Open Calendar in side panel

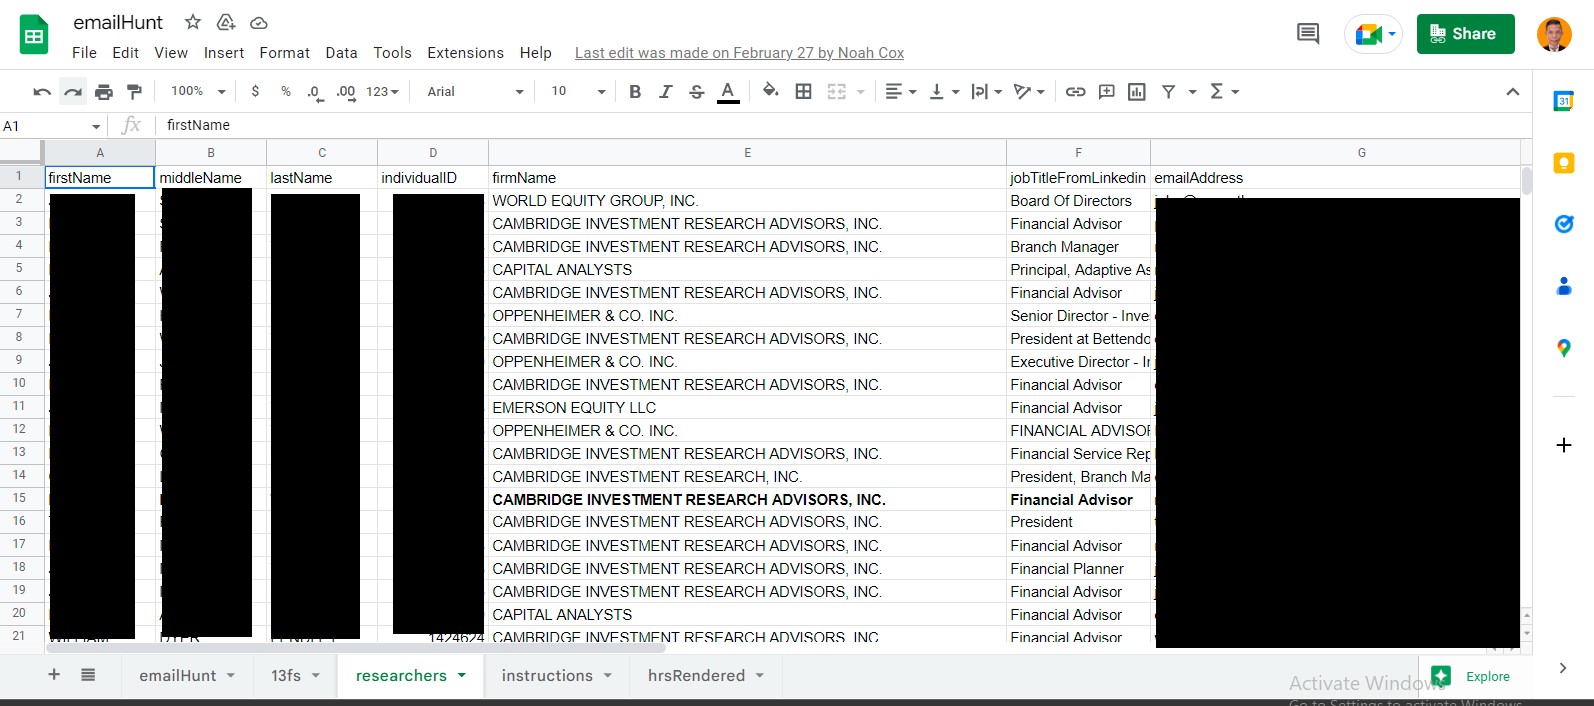pos(1564,101)
